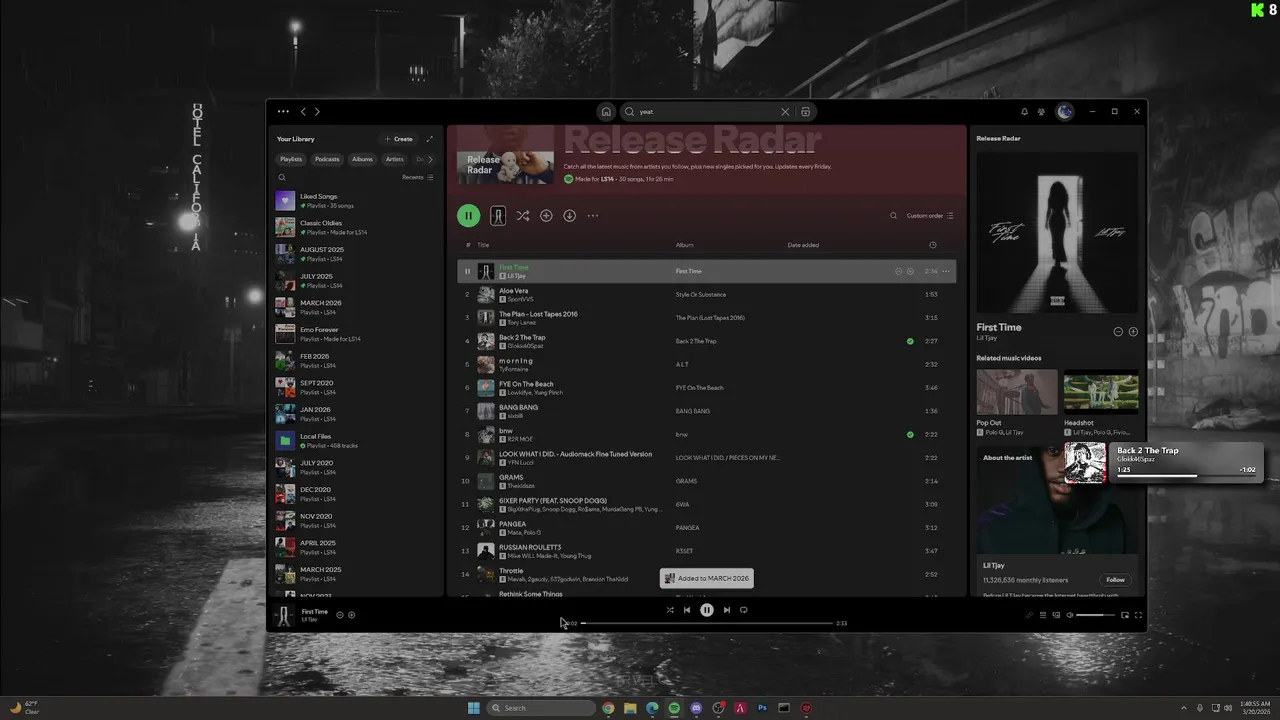Sort by the duration clock column header
The width and height of the screenshot is (1280, 720).
[932, 245]
